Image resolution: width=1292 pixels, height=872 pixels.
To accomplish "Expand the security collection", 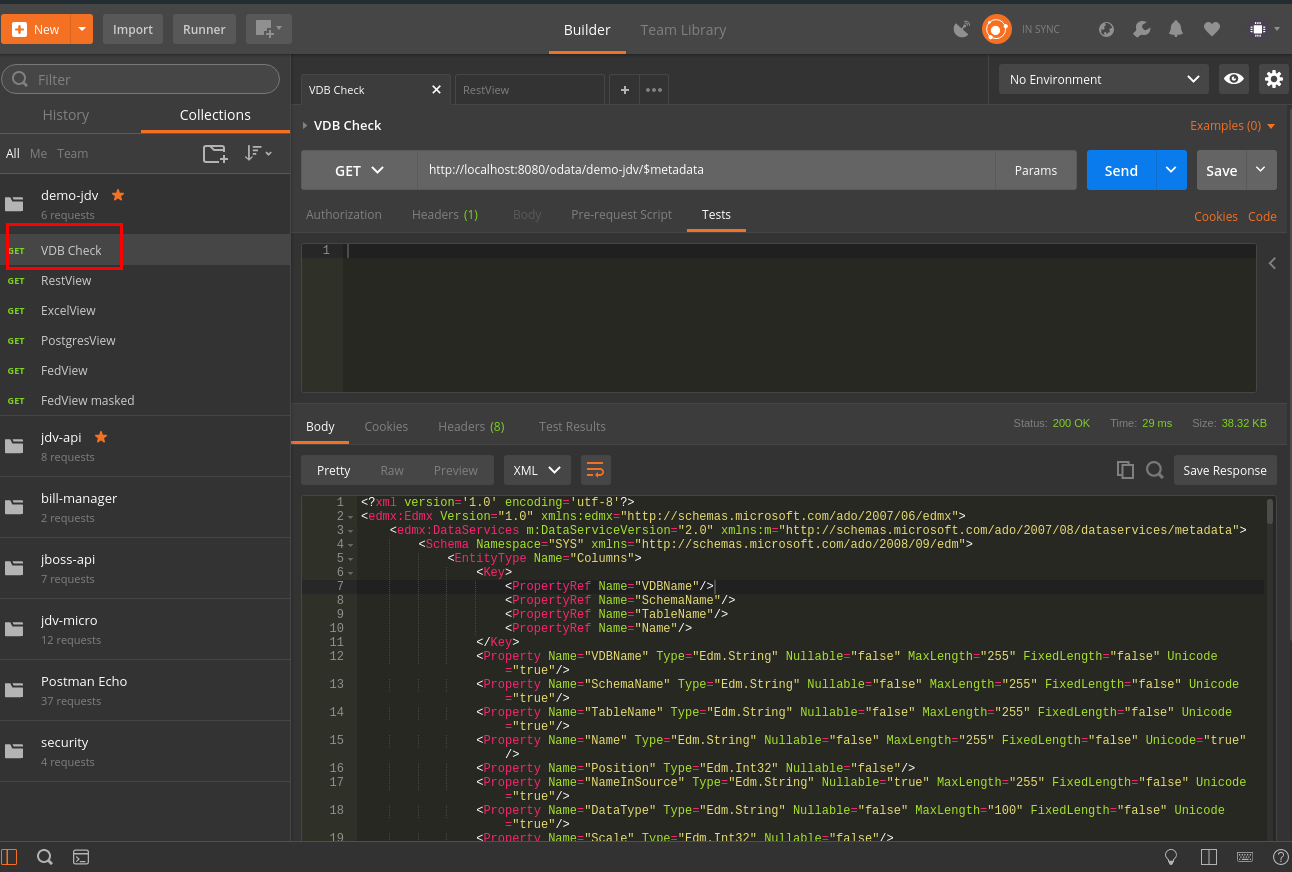I will (x=145, y=751).
